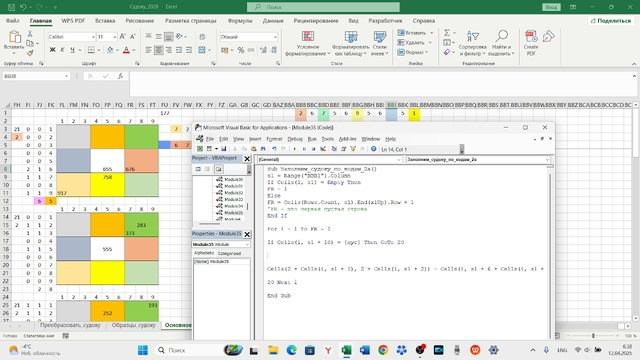640x360 pixels.
Task: Click the View Microsoft Excel icon in VBA toolbar
Action: (200, 149)
